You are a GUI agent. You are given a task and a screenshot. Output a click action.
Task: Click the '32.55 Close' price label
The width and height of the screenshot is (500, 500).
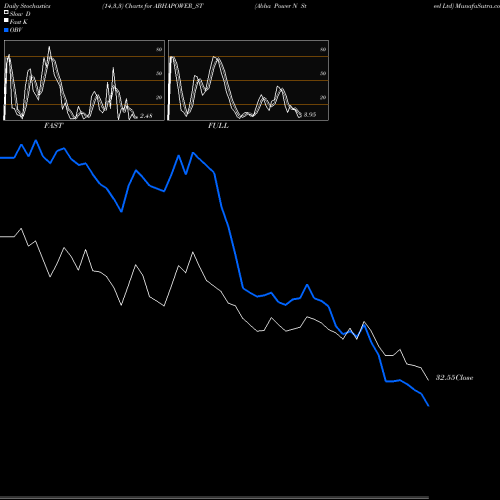coord(454,378)
